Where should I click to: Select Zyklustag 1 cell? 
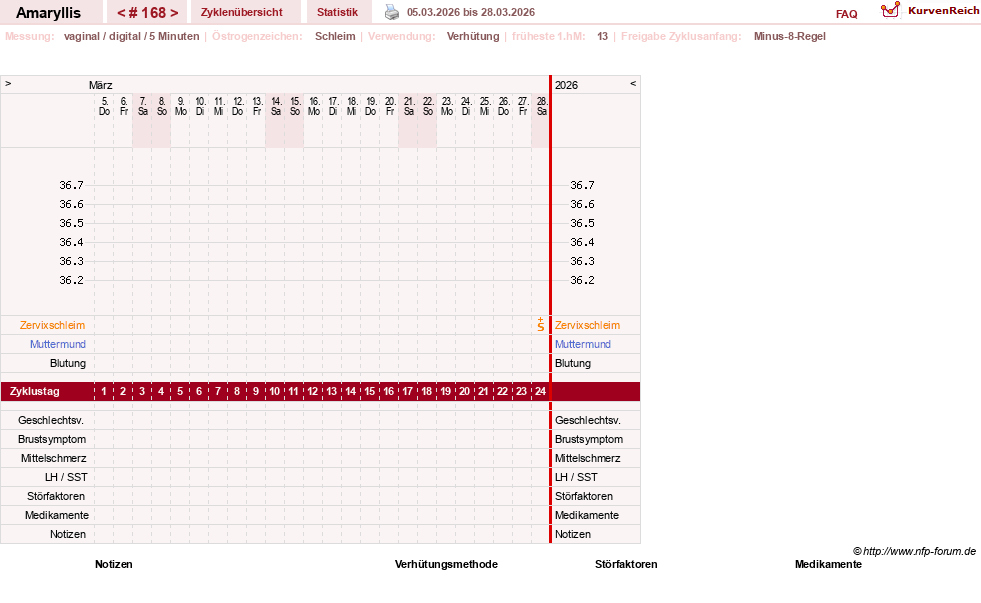104,392
